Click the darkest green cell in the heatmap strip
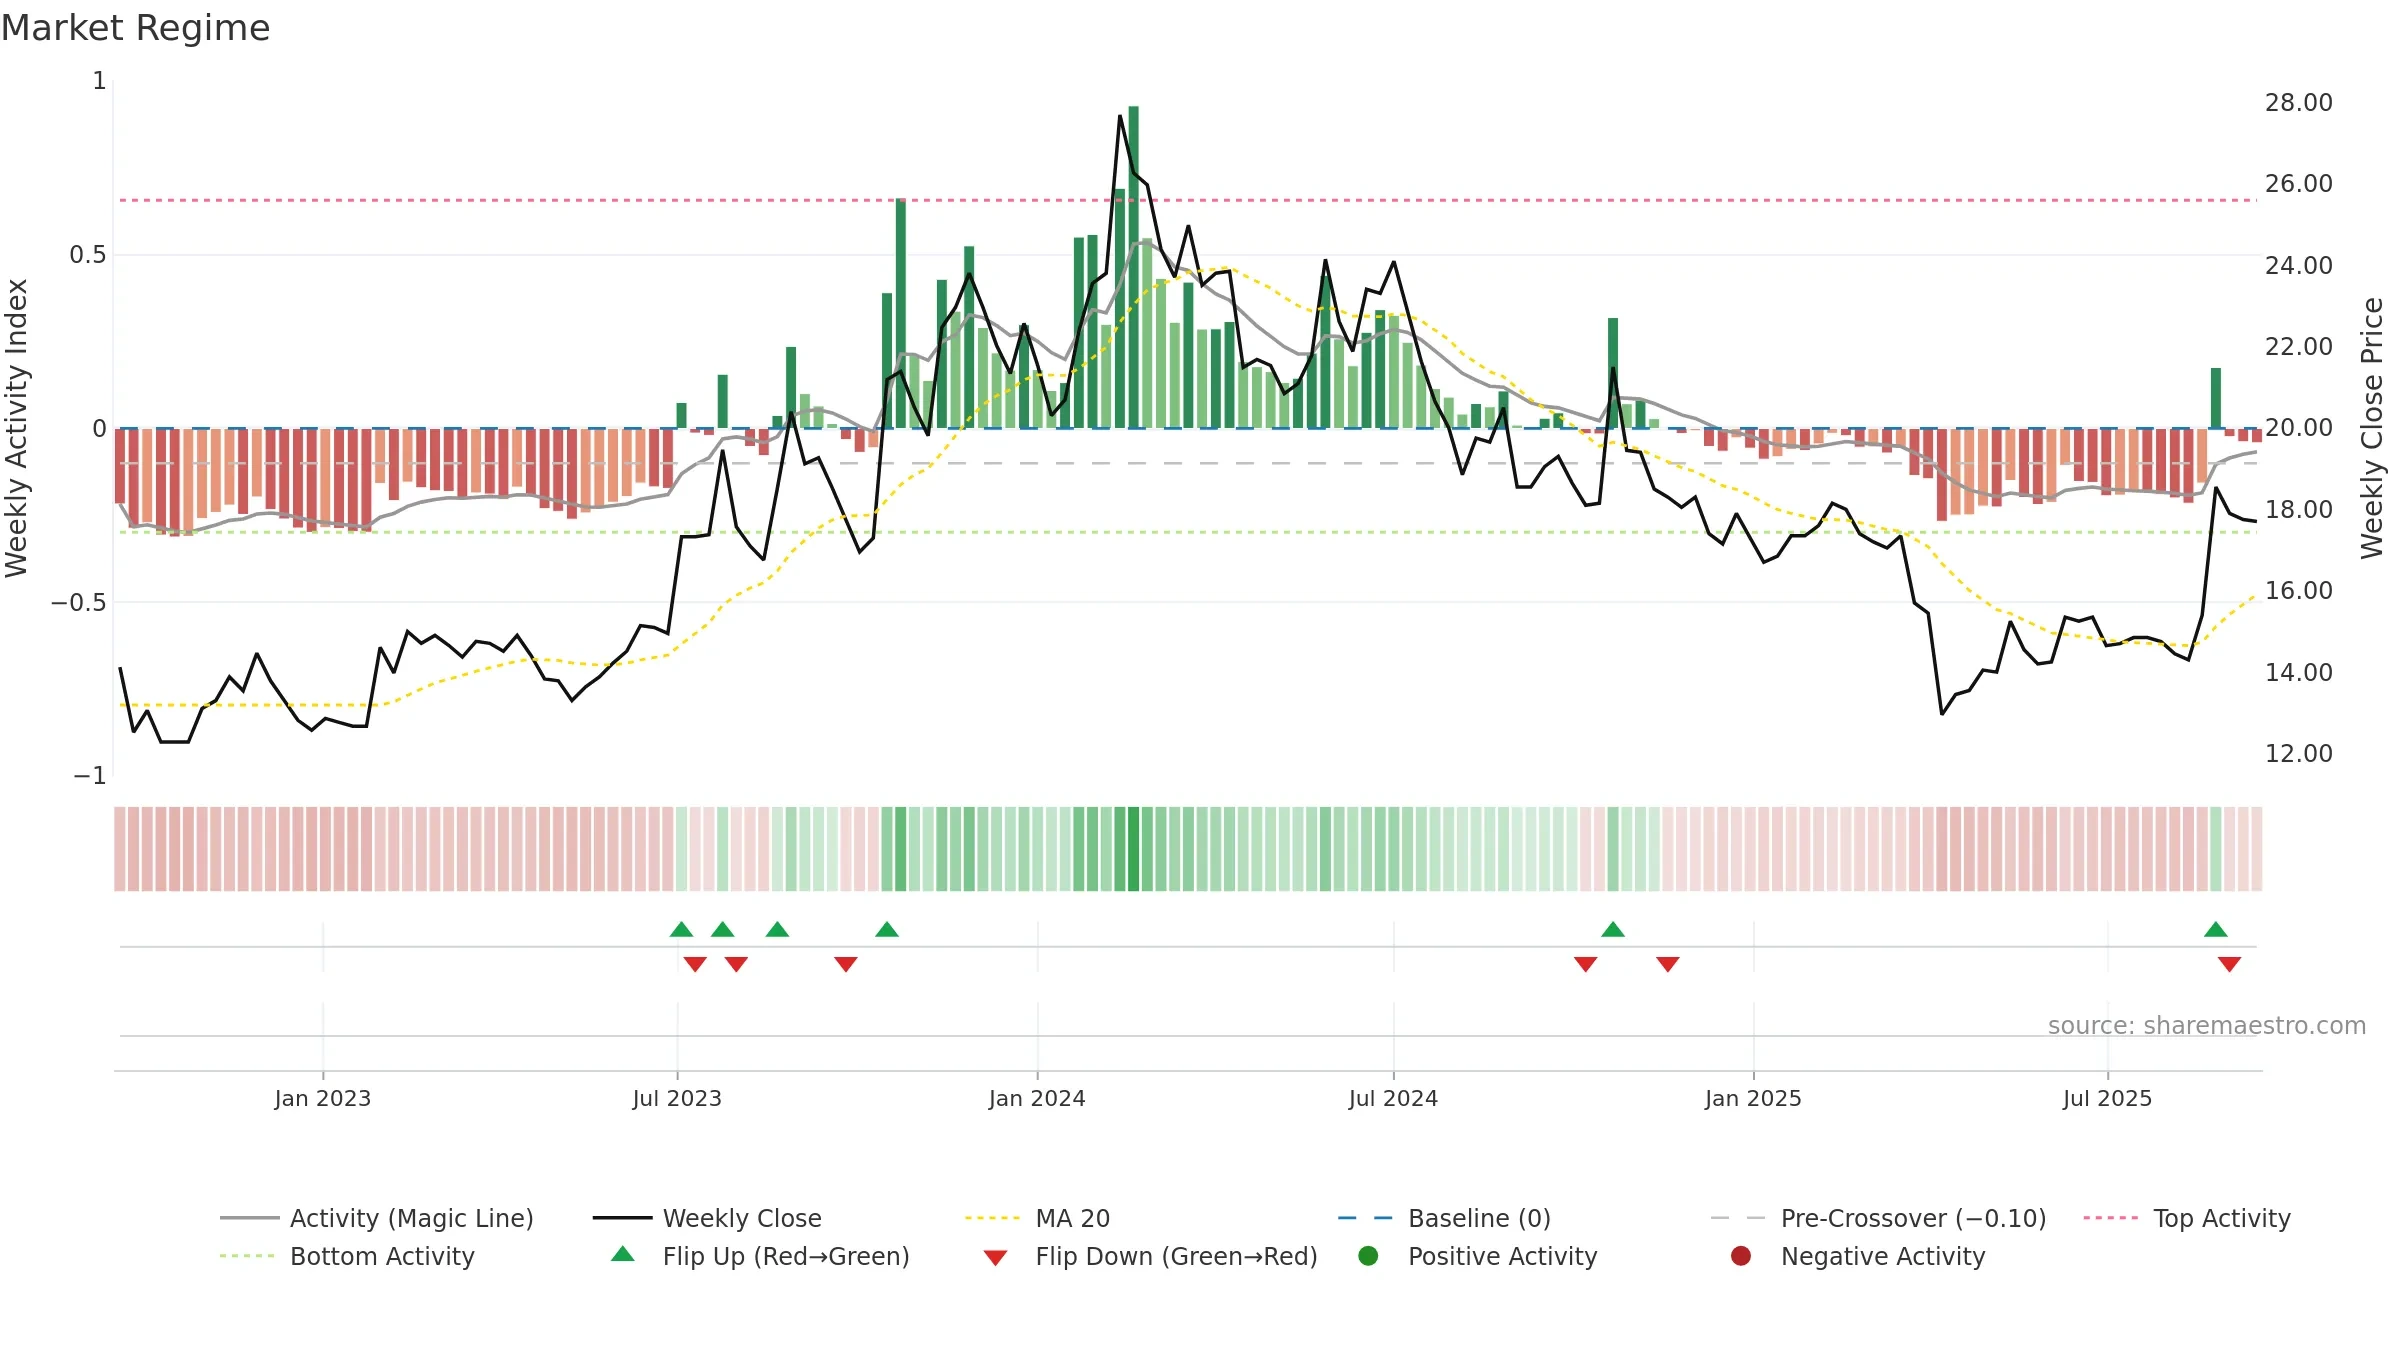Image resolution: width=2400 pixels, height=1350 pixels. pyautogui.click(x=1133, y=849)
